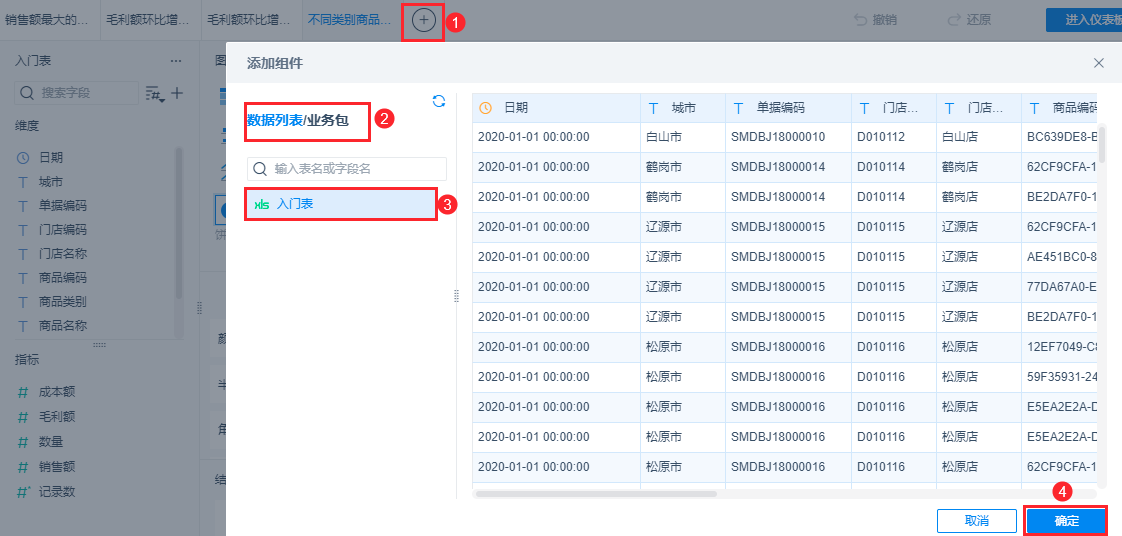Click the redo arrow icon beside 还原
This screenshot has height=536, width=1122.
[x=953, y=20]
